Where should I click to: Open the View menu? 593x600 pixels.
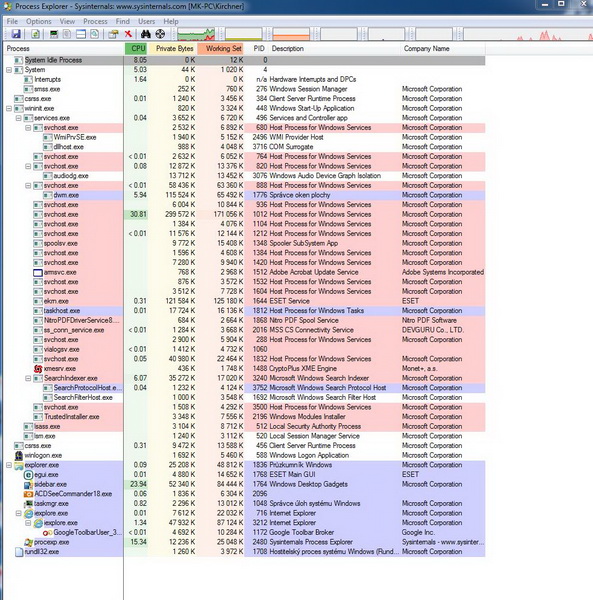[67, 21]
